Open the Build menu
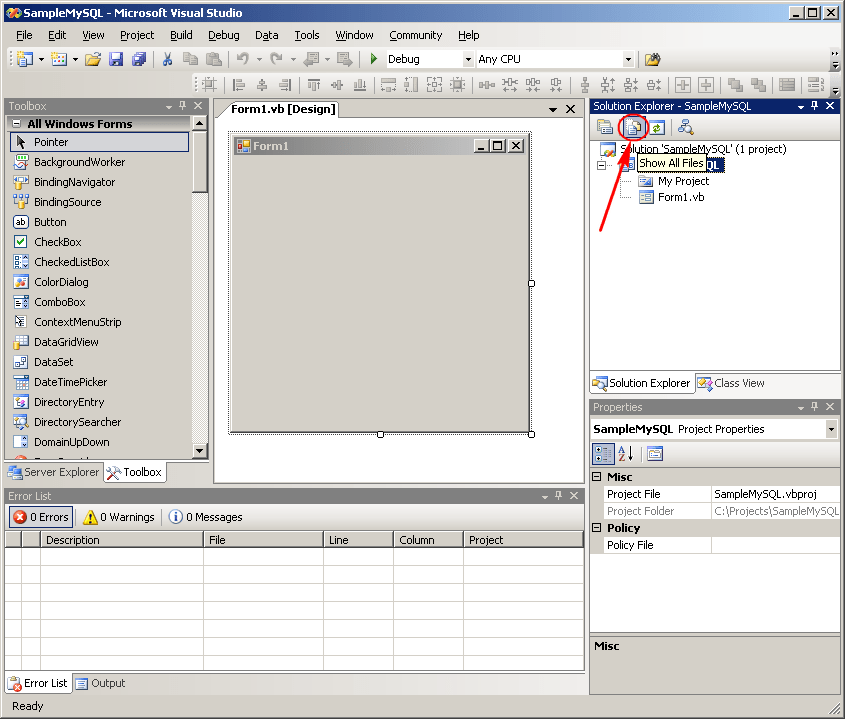Image resolution: width=845 pixels, height=719 pixels. [x=181, y=35]
